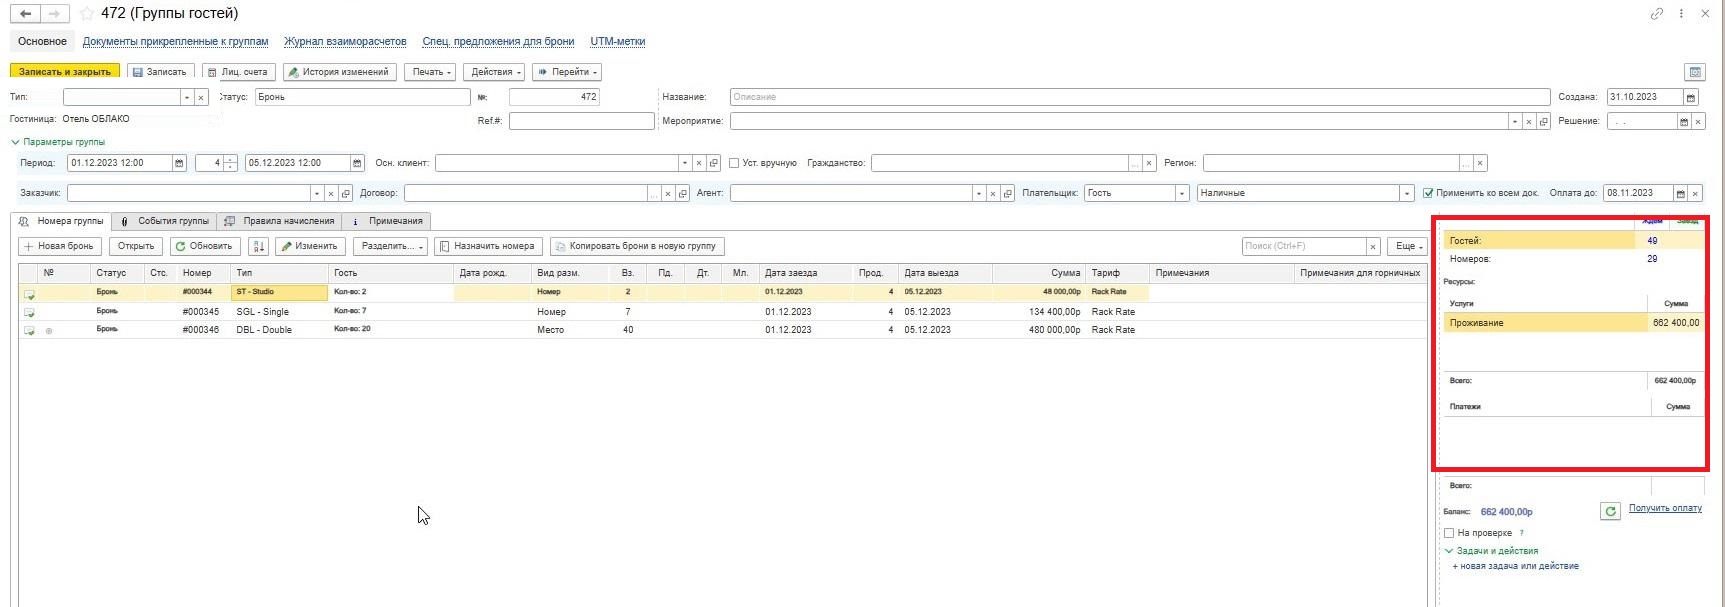Open the Плательщик Гость dropdown
This screenshot has height=607, width=1725.
coord(1182,193)
